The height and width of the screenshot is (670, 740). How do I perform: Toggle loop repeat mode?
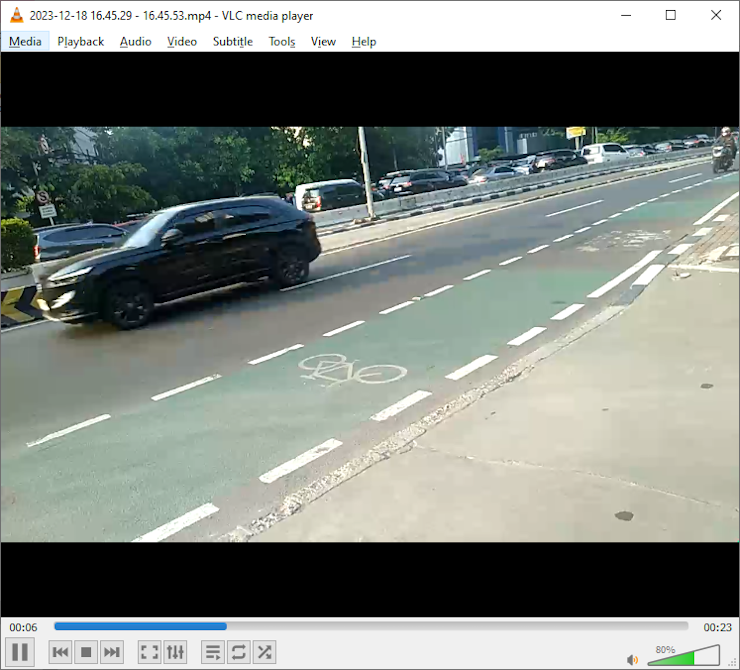tap(238, 652)
